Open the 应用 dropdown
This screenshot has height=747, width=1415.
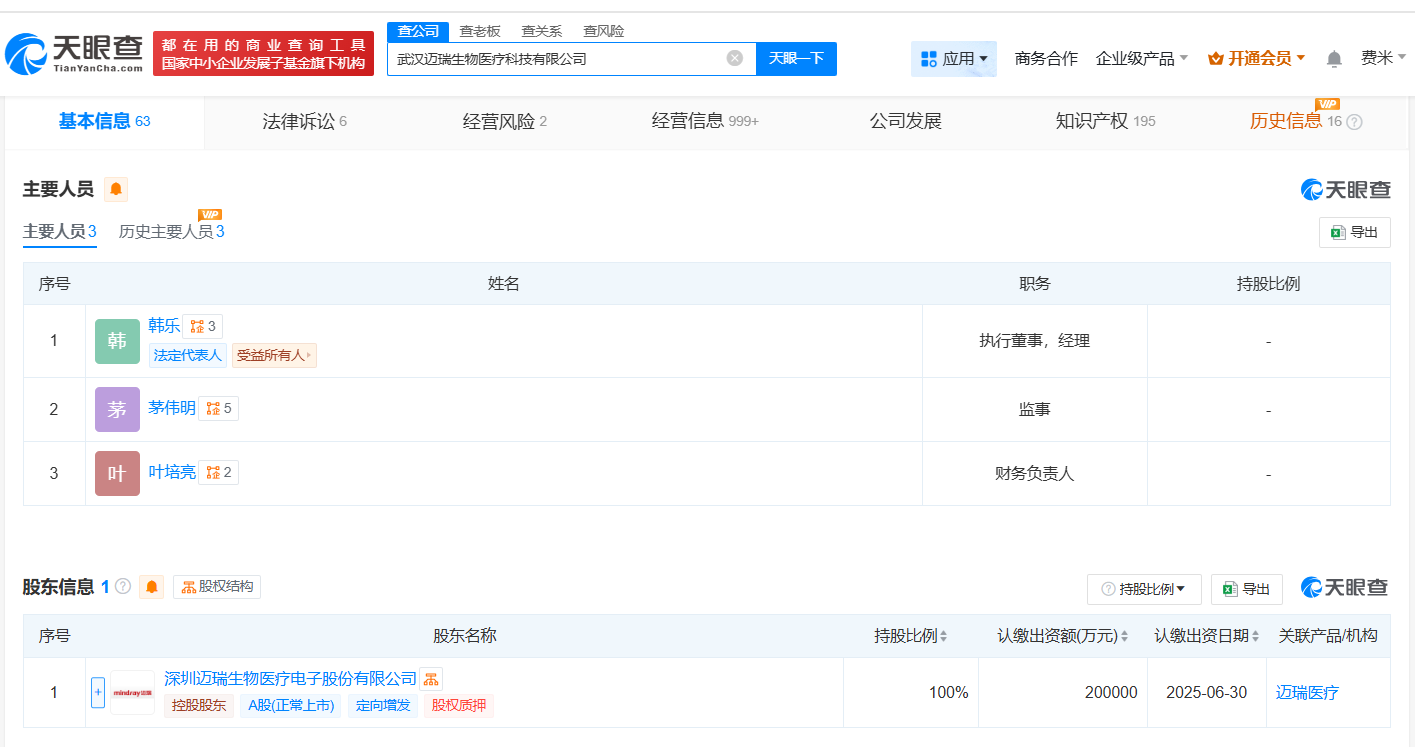[x=954, y=59]
